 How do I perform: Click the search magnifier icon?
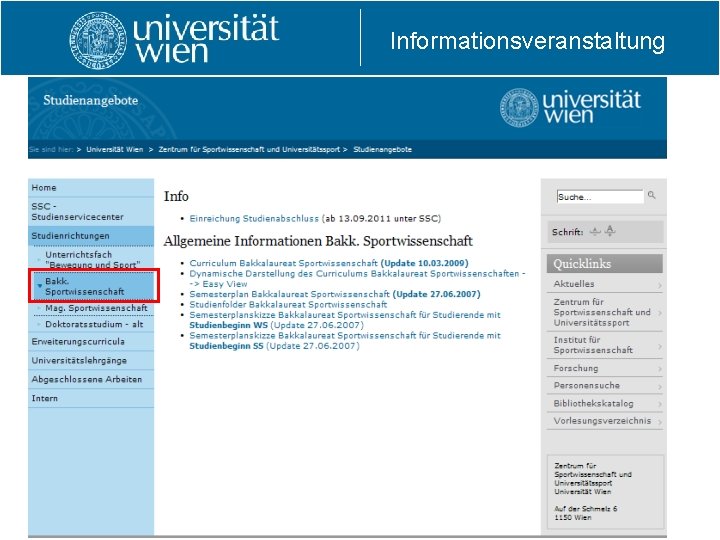click(652, 196)
